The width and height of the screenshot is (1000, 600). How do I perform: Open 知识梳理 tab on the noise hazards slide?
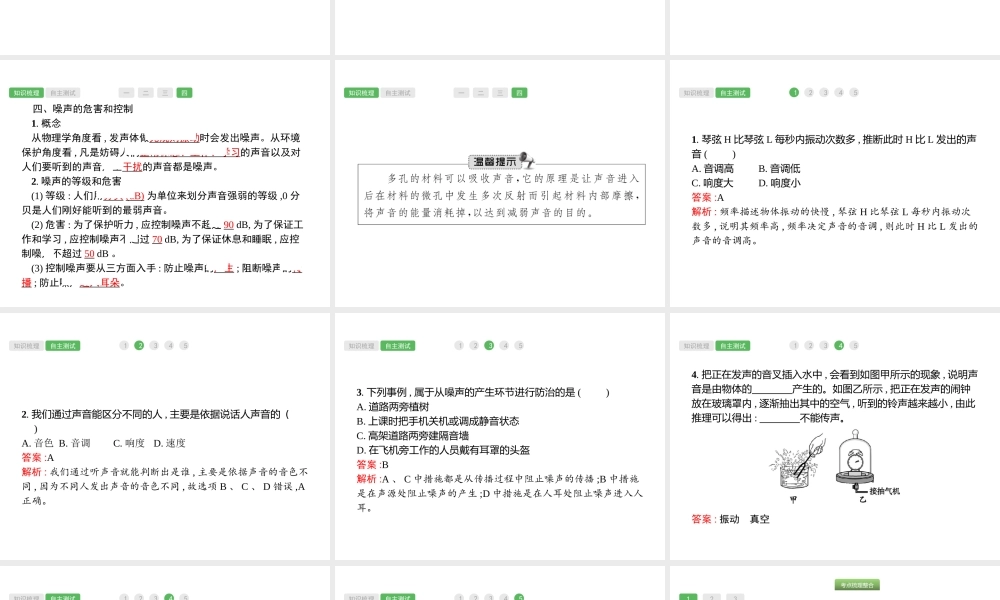[x=26, y=92]
